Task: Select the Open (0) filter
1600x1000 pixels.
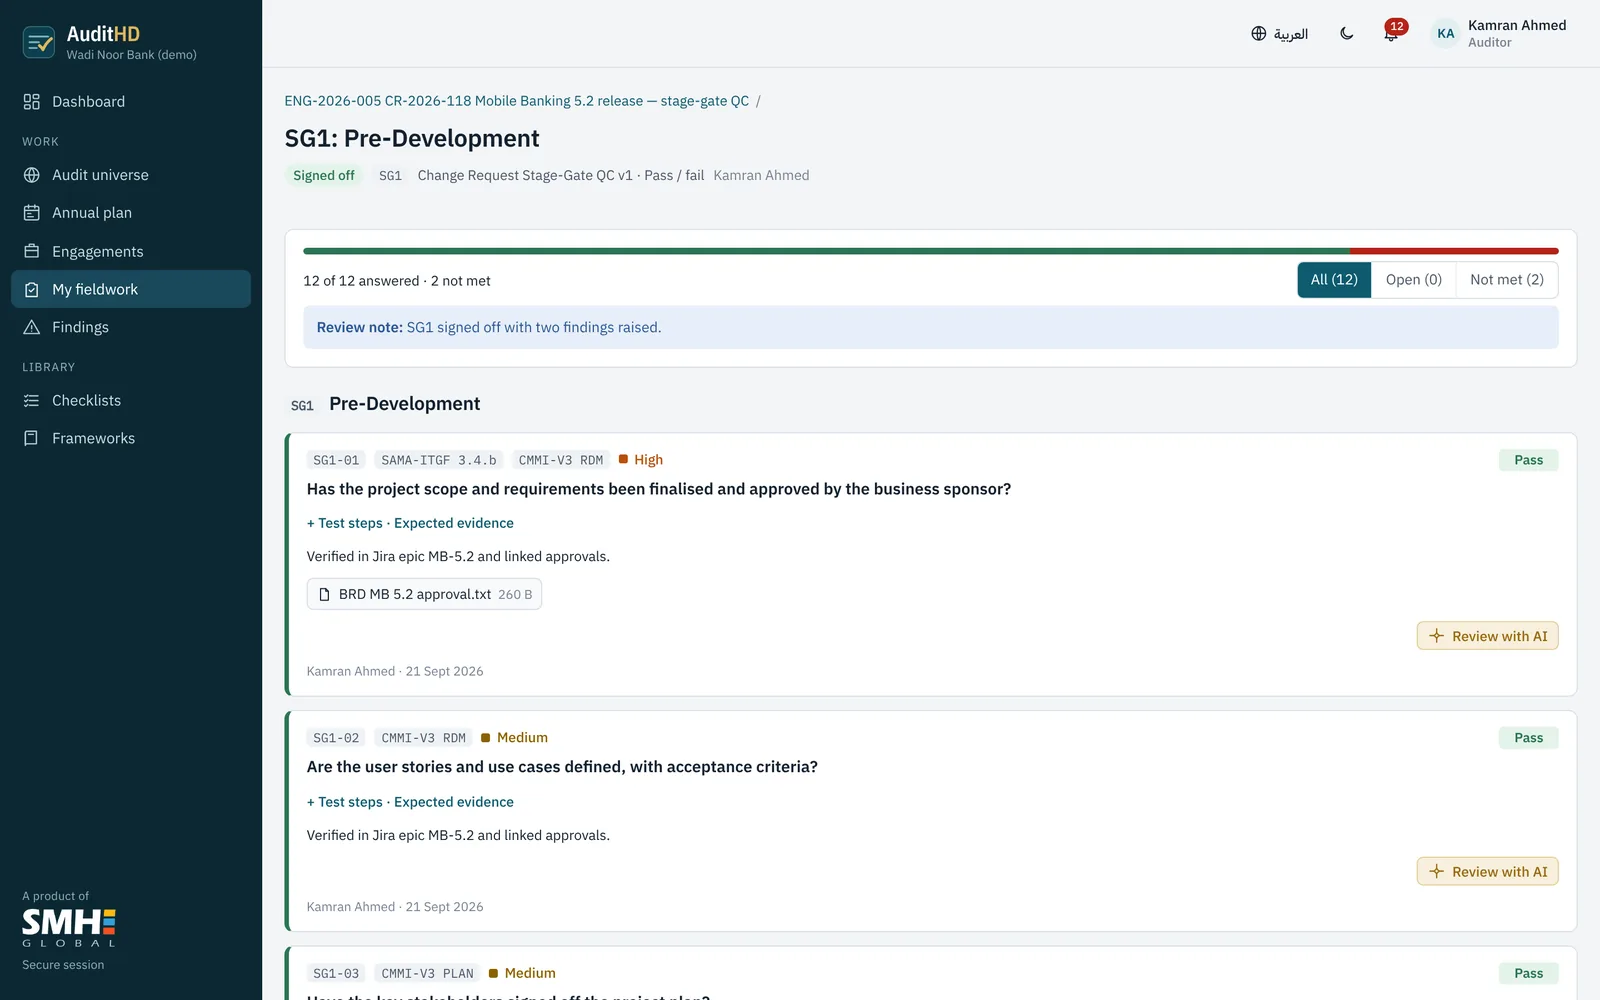Action: (1413, 280)
